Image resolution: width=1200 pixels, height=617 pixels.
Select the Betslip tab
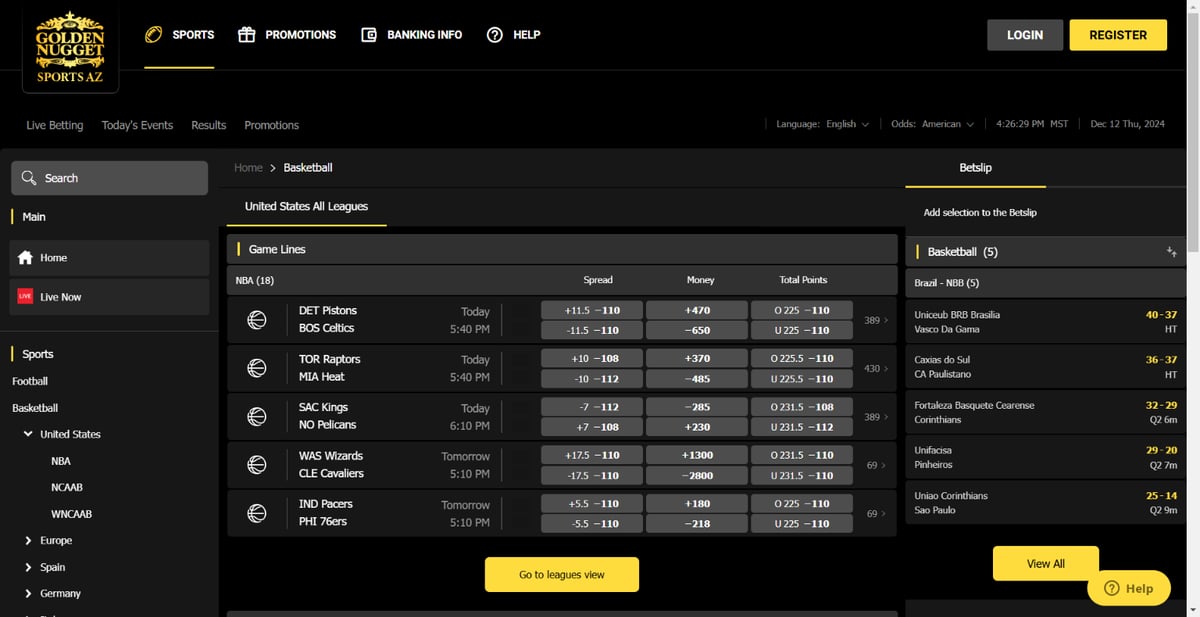(975, 168)
